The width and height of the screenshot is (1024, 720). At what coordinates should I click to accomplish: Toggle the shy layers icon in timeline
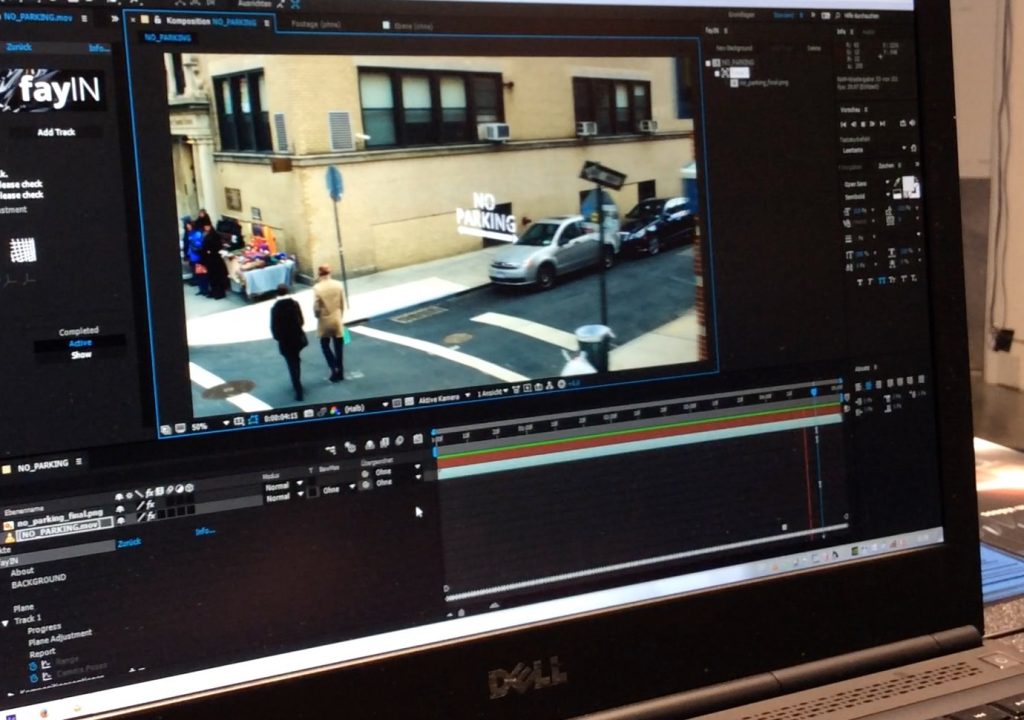(x=370, y=445)
